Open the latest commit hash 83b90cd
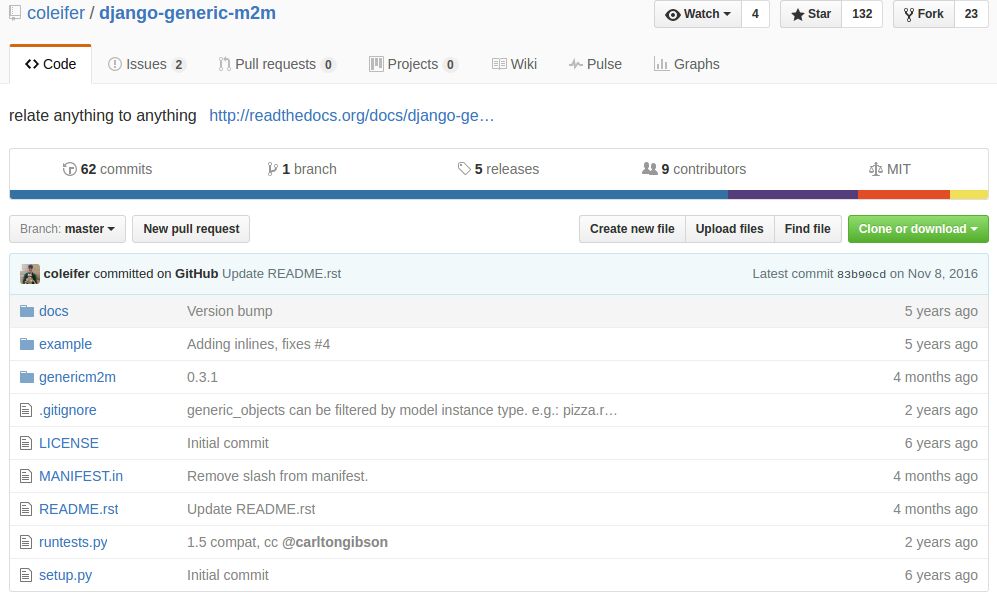 click(x=861, y=274)
